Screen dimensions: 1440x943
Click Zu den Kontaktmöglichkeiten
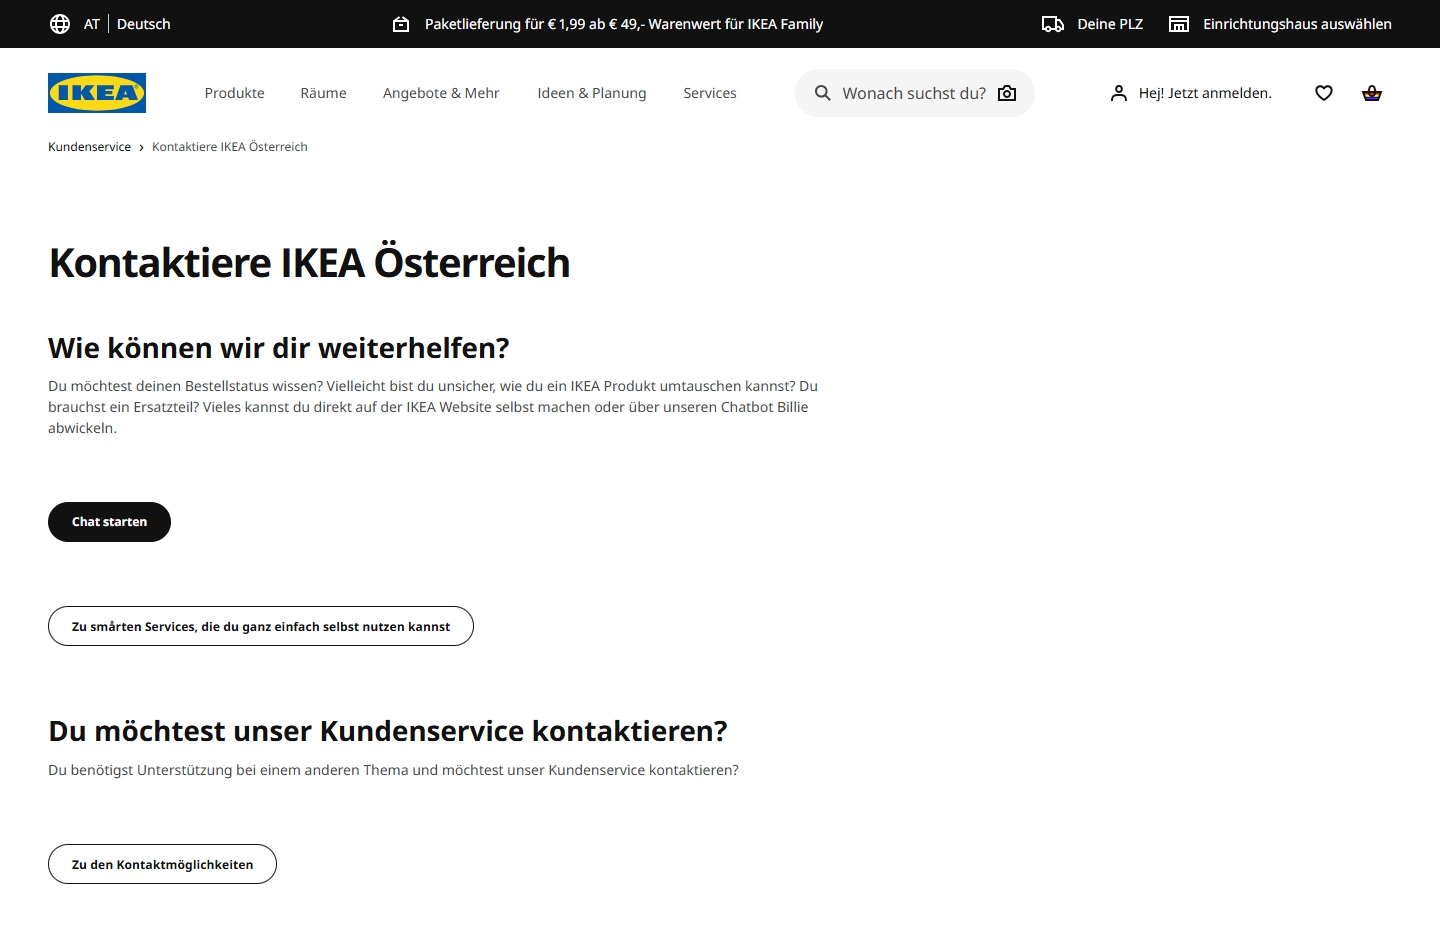point(162,864)
